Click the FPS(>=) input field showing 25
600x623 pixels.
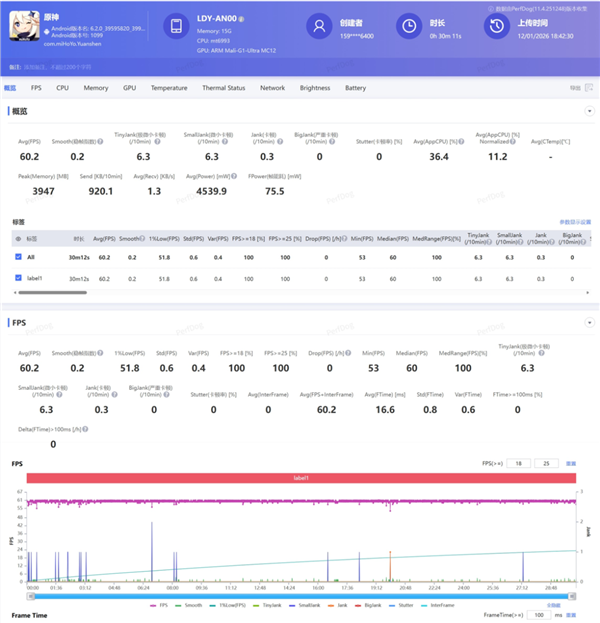coord(546,463)
